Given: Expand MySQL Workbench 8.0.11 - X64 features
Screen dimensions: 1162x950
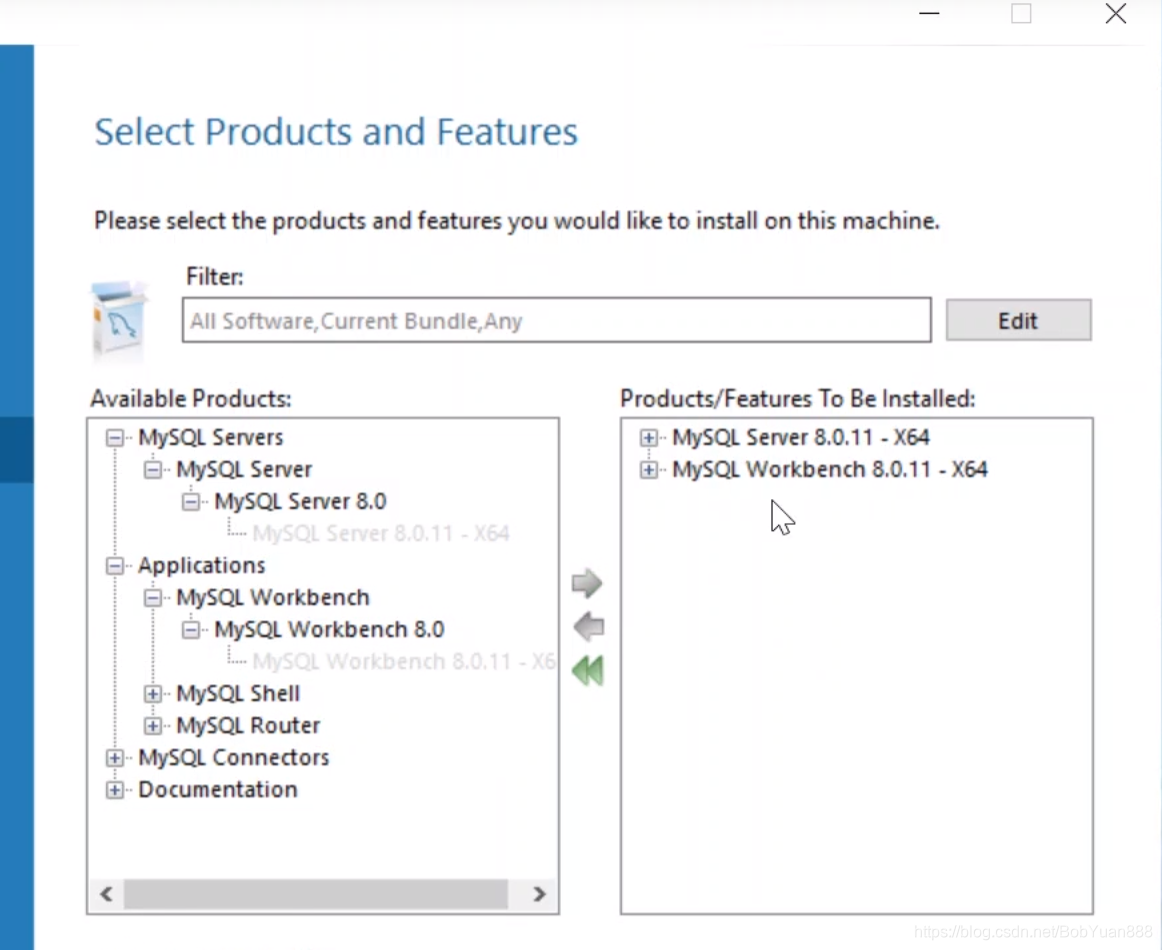Looking at the screenshot, I should point(648,470).
